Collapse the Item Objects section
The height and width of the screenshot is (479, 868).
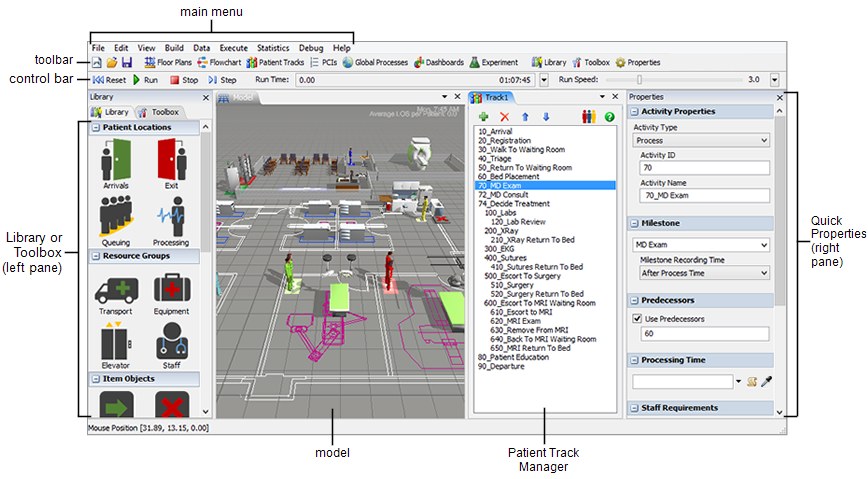(x=96, y=379)
